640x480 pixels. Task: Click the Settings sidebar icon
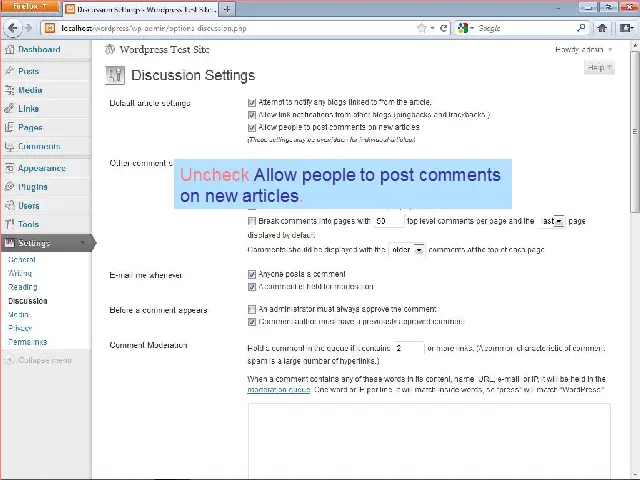(x=9, y=243)
